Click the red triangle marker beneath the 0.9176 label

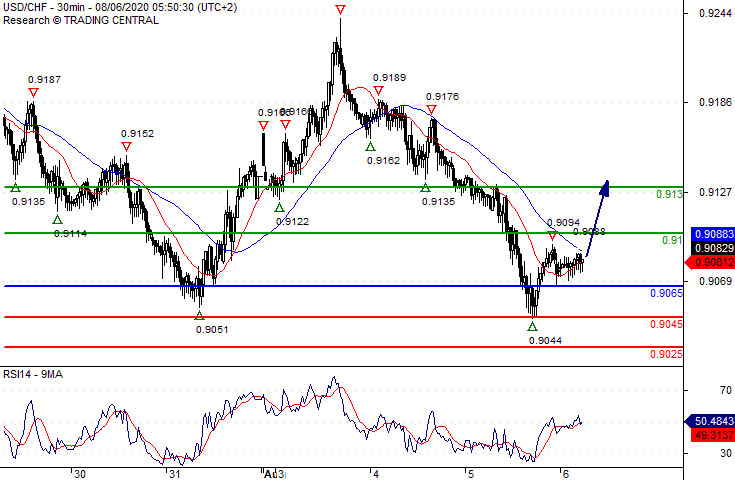tap(431, 110)
